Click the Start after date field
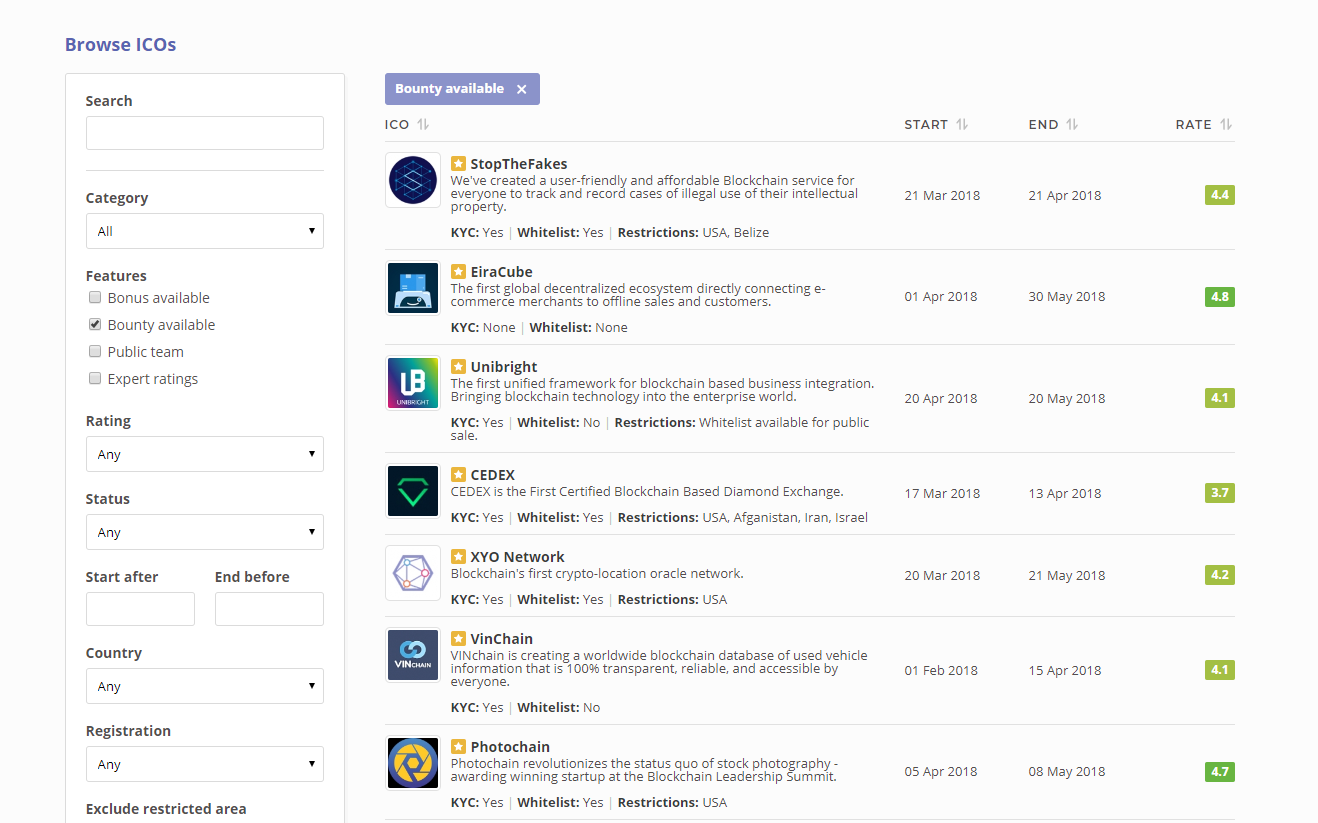Screen dimensions: 1318x823 (x=140, y=609)
